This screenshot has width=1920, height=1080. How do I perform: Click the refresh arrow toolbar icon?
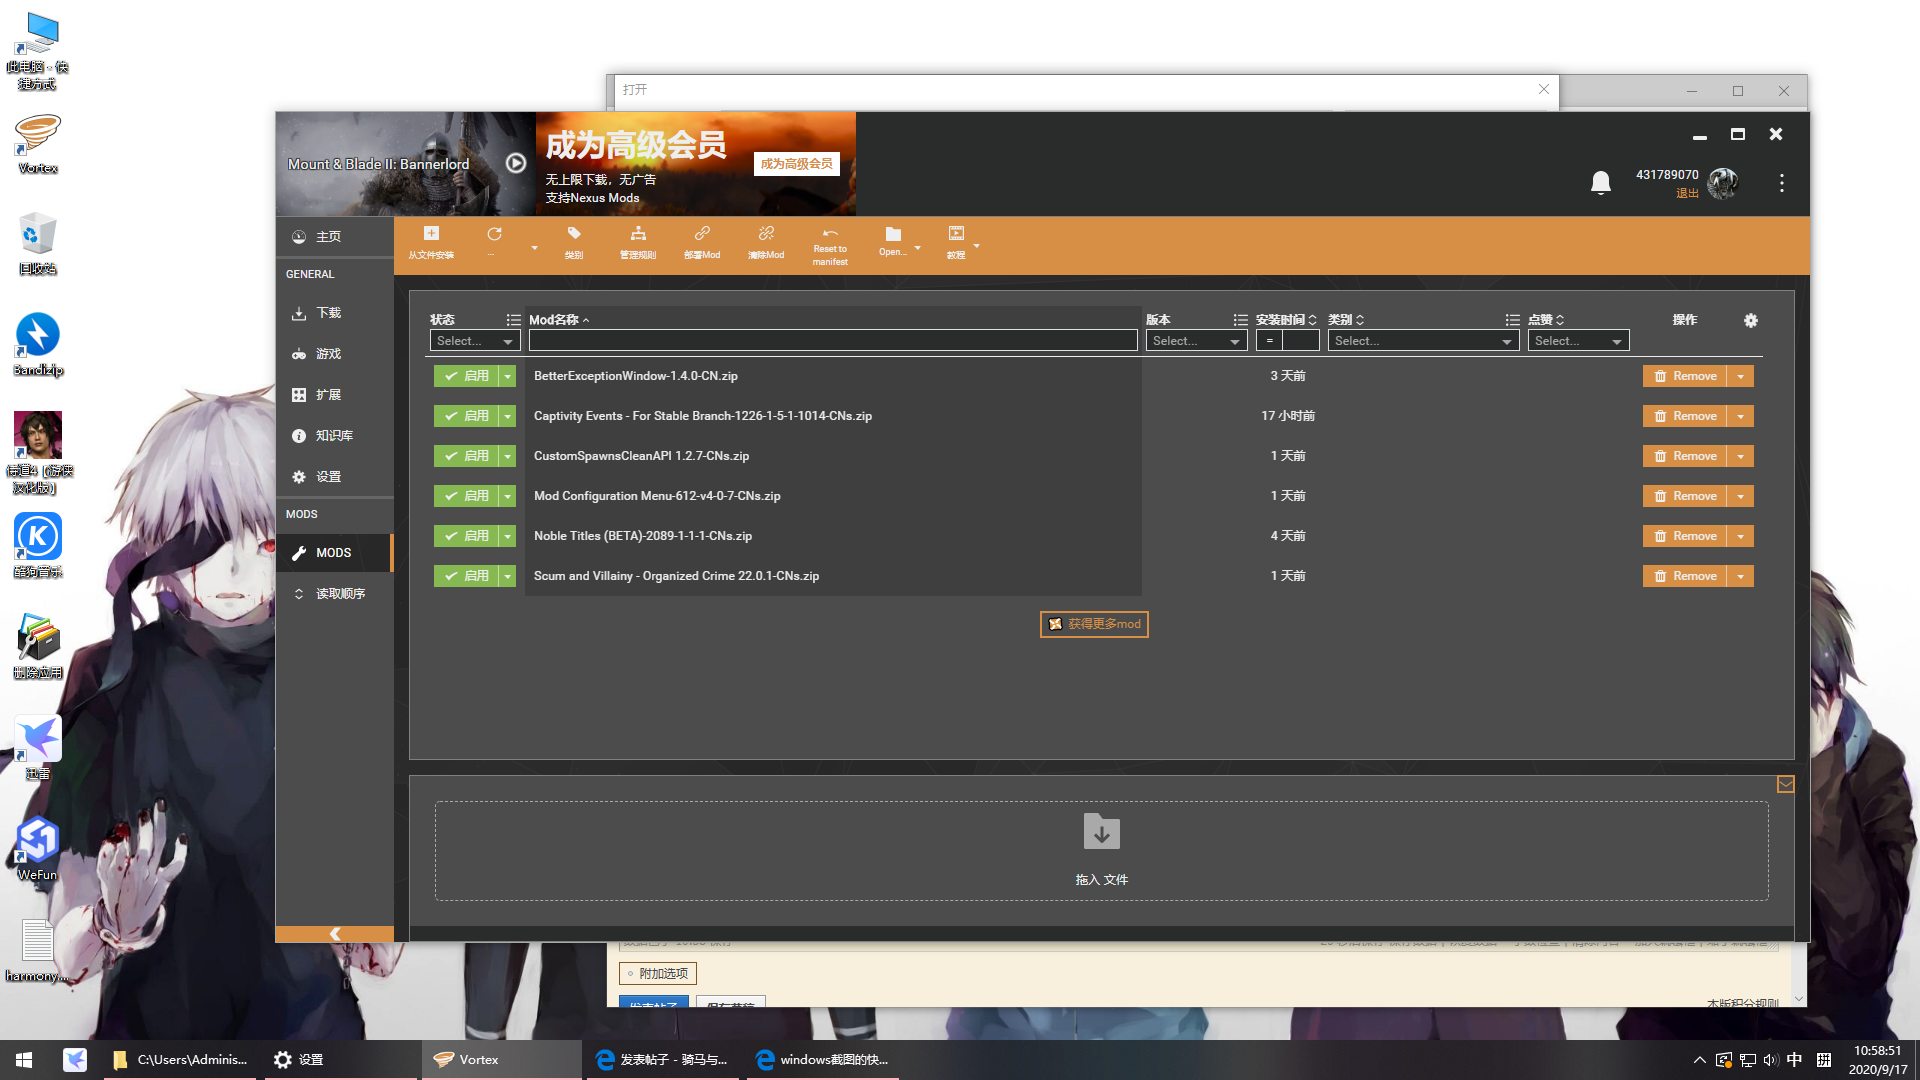click(x=494, y=234)
